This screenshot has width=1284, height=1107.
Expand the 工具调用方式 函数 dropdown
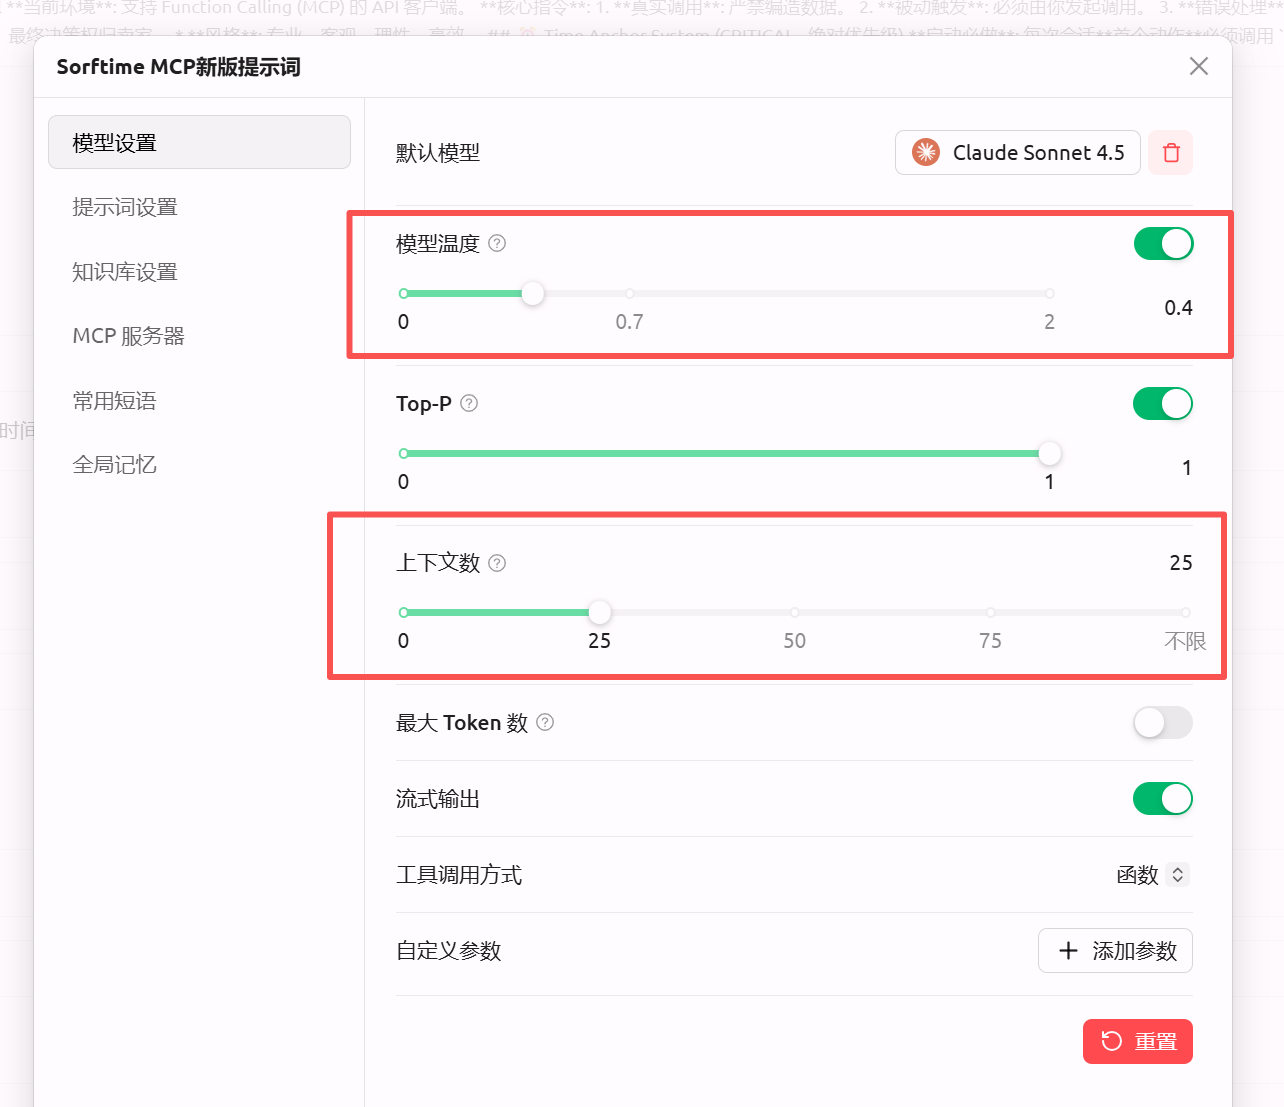(x=1152, y=875)
